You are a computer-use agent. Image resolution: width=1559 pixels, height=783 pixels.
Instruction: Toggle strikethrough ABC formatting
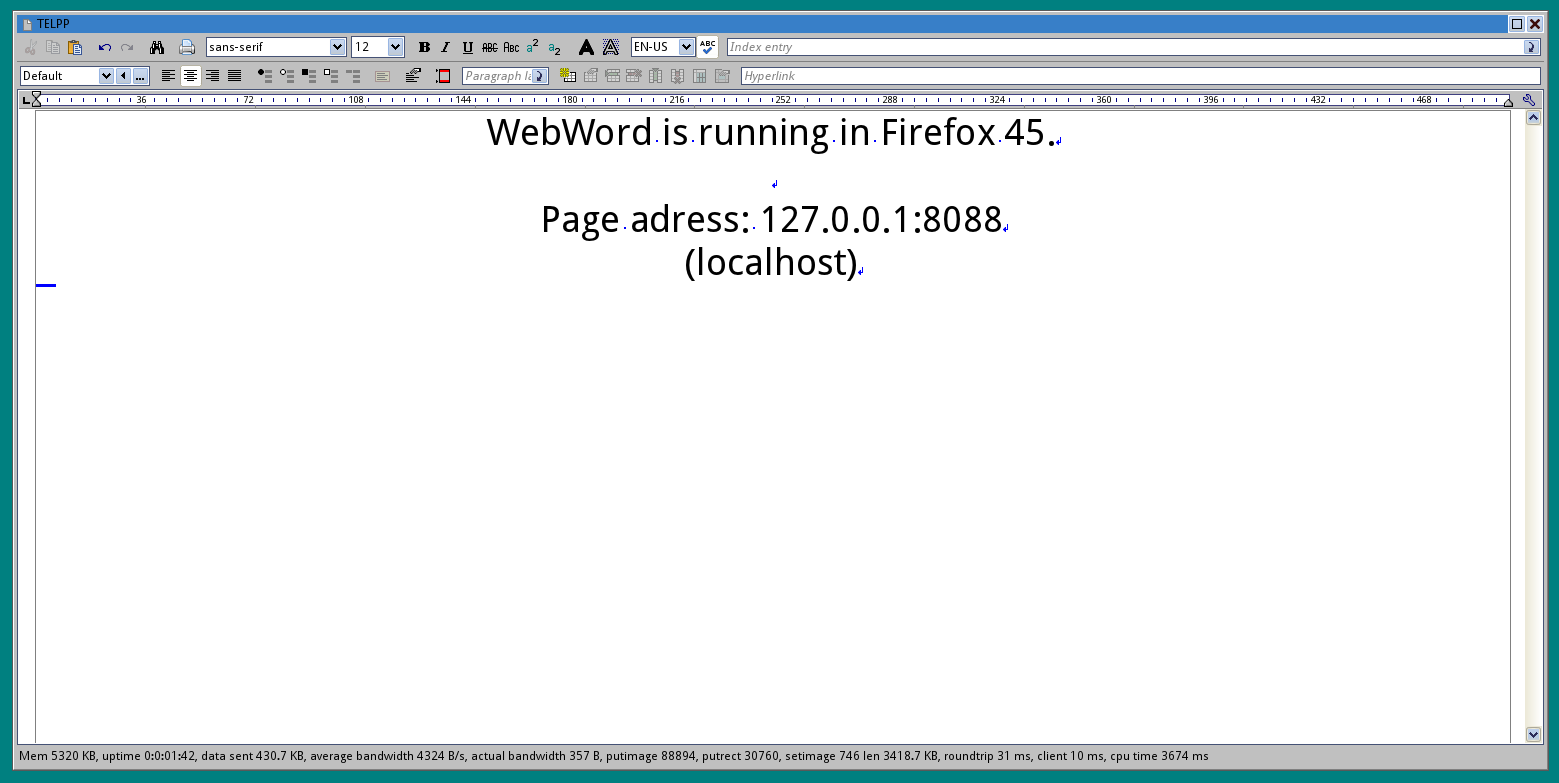tap(490, 47)
